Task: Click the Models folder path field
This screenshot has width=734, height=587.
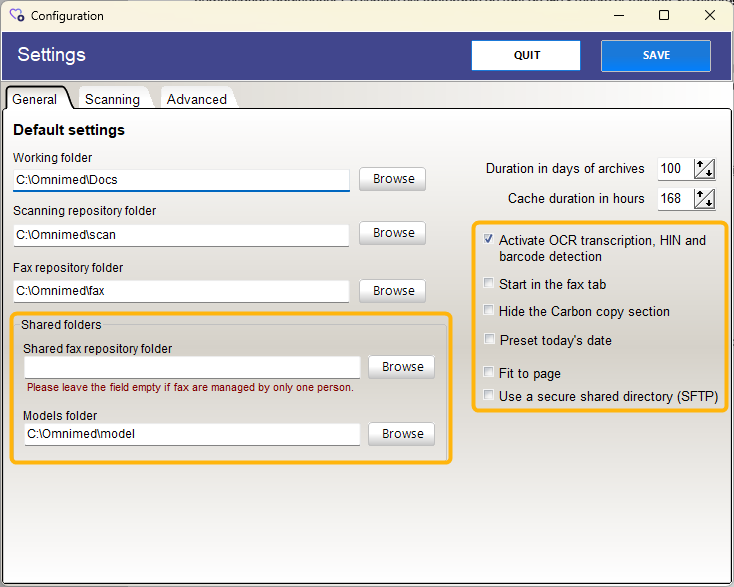Action: 192,434
